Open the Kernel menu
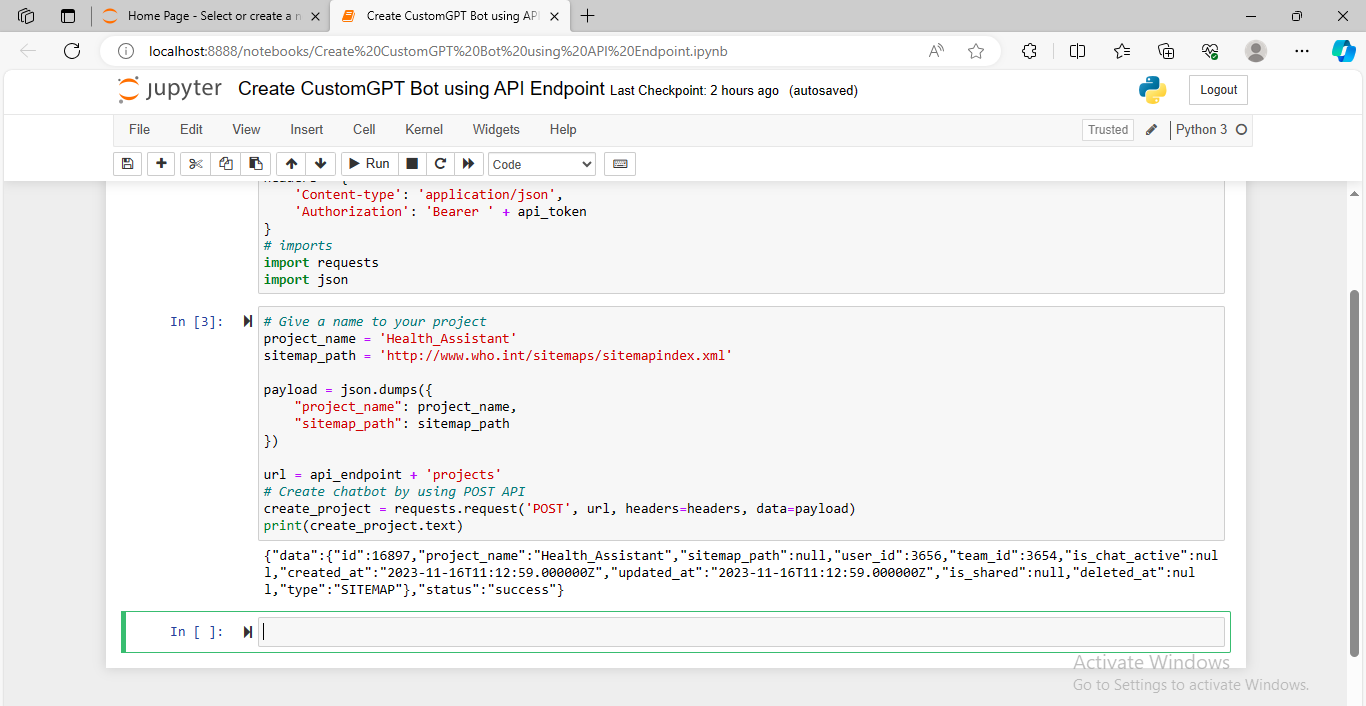 [x=423, y=129]
